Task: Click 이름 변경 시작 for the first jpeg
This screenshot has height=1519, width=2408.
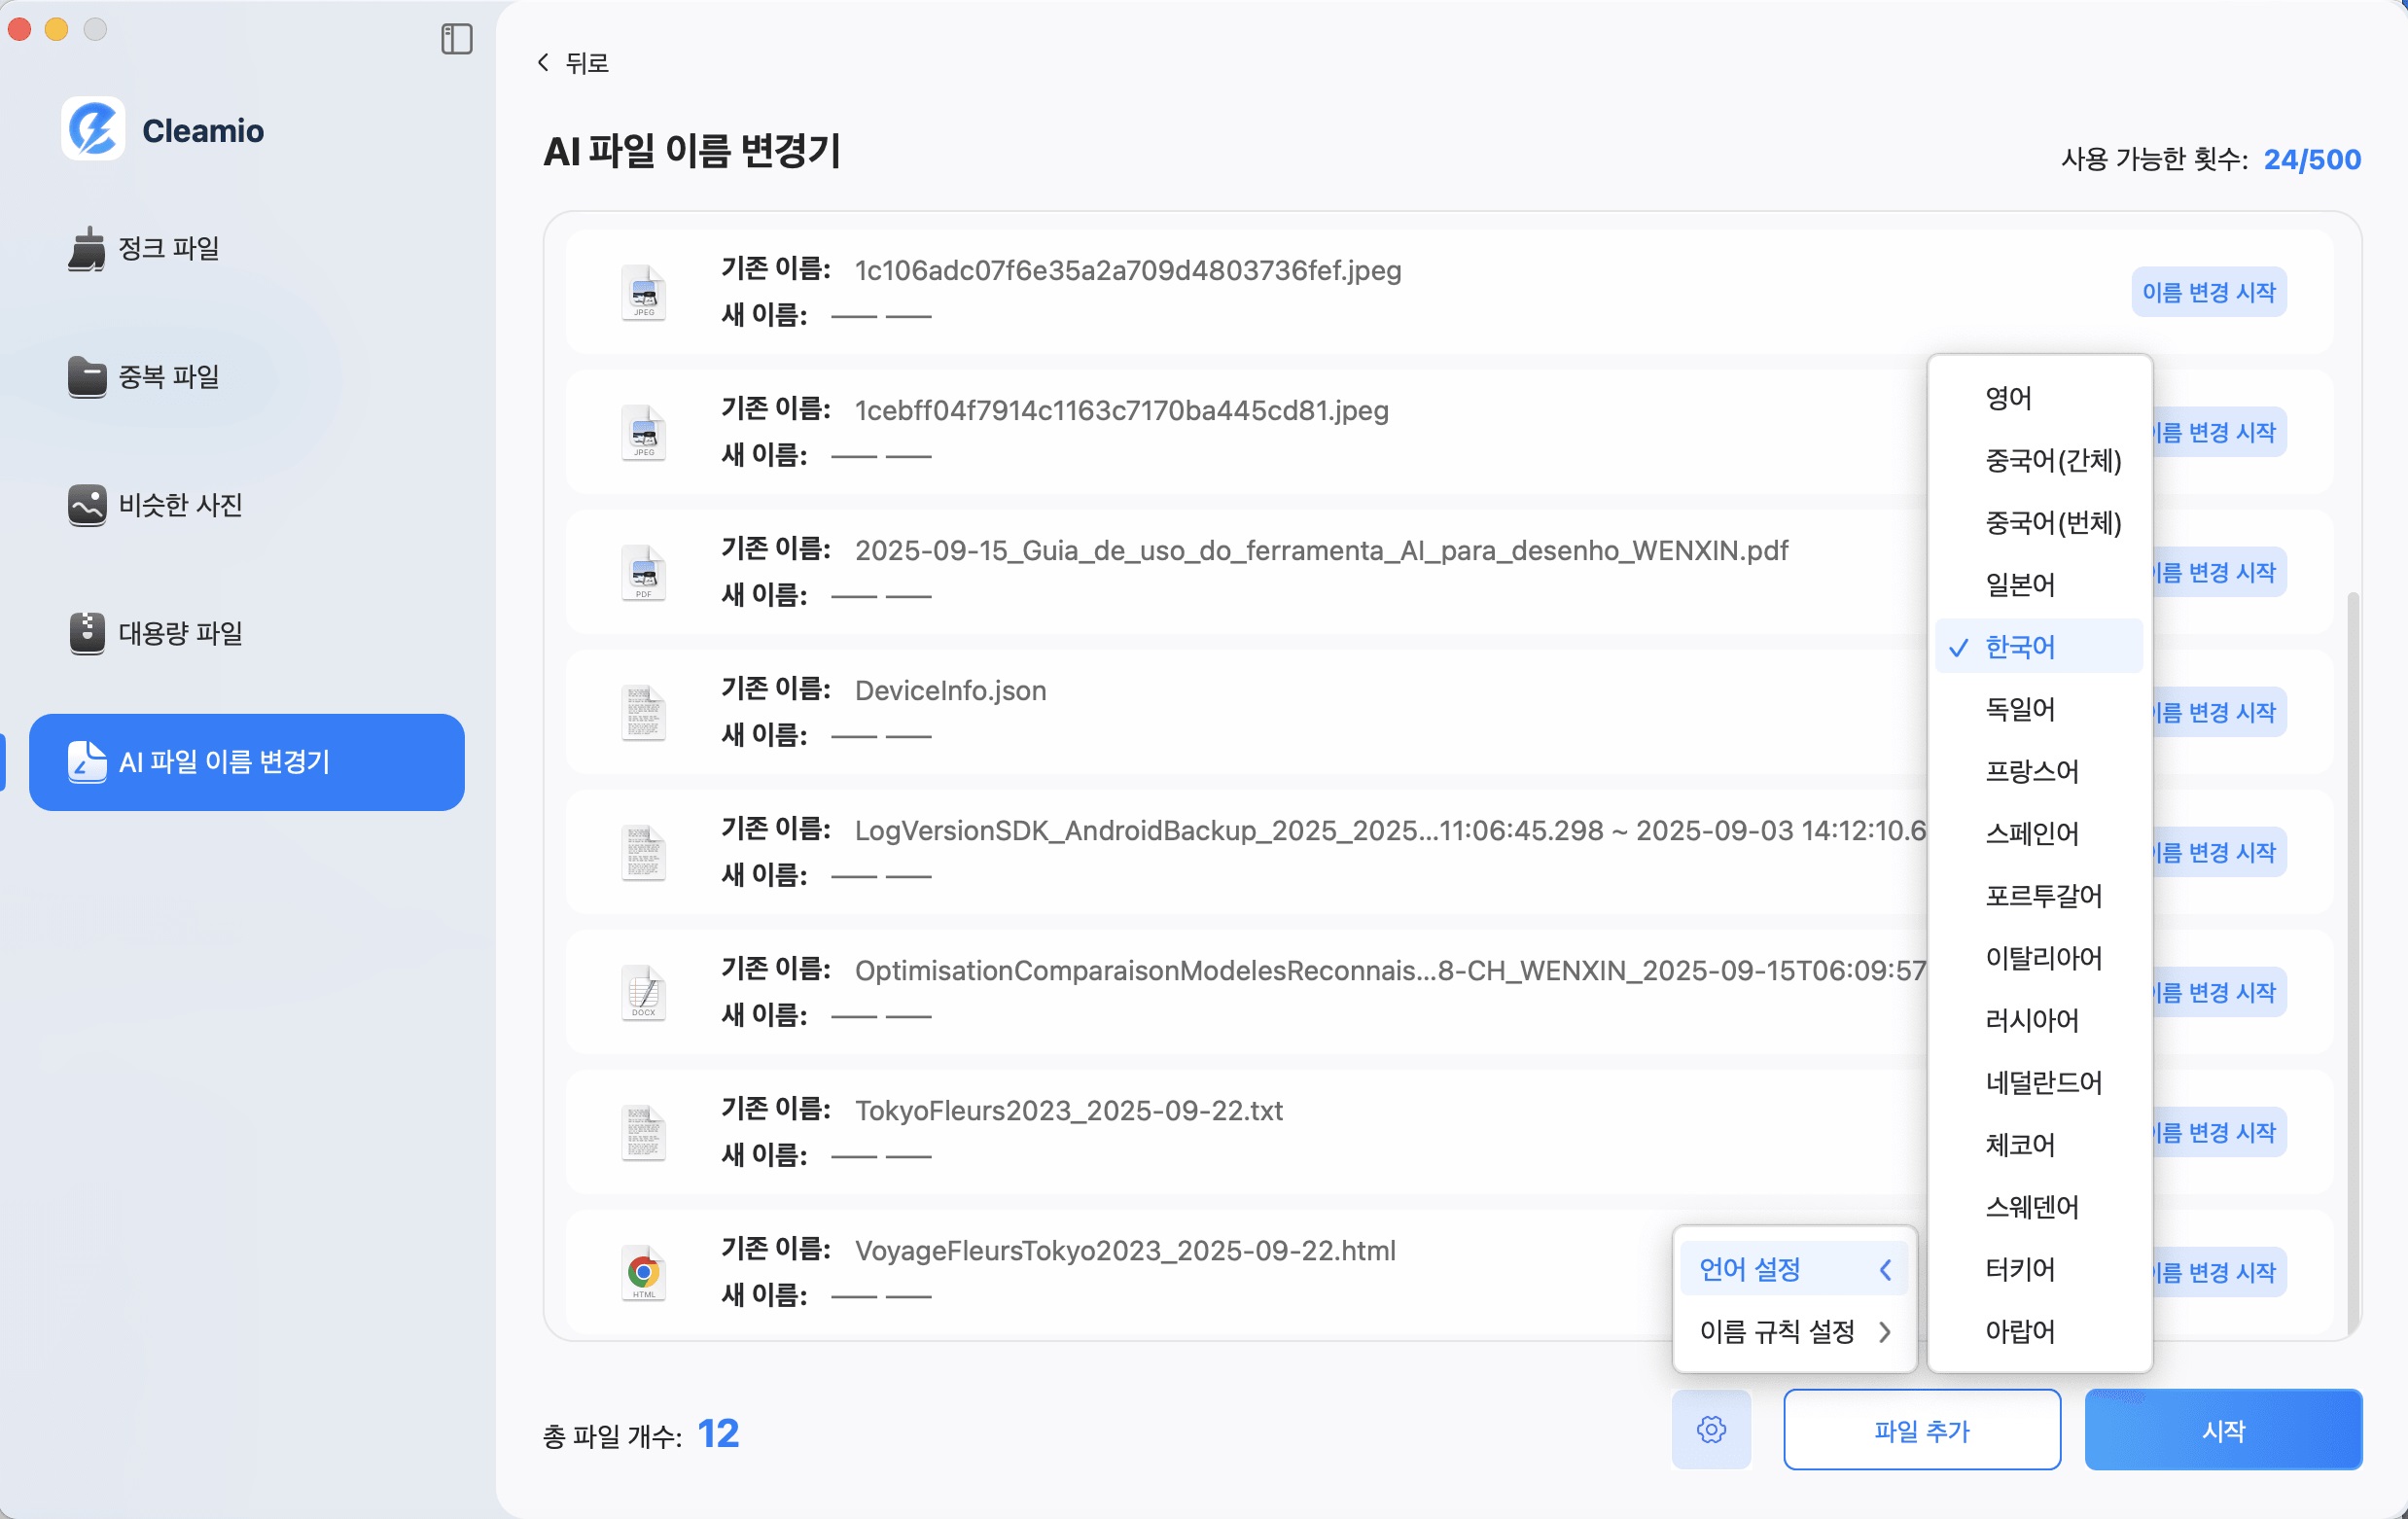Action: 2208,292
